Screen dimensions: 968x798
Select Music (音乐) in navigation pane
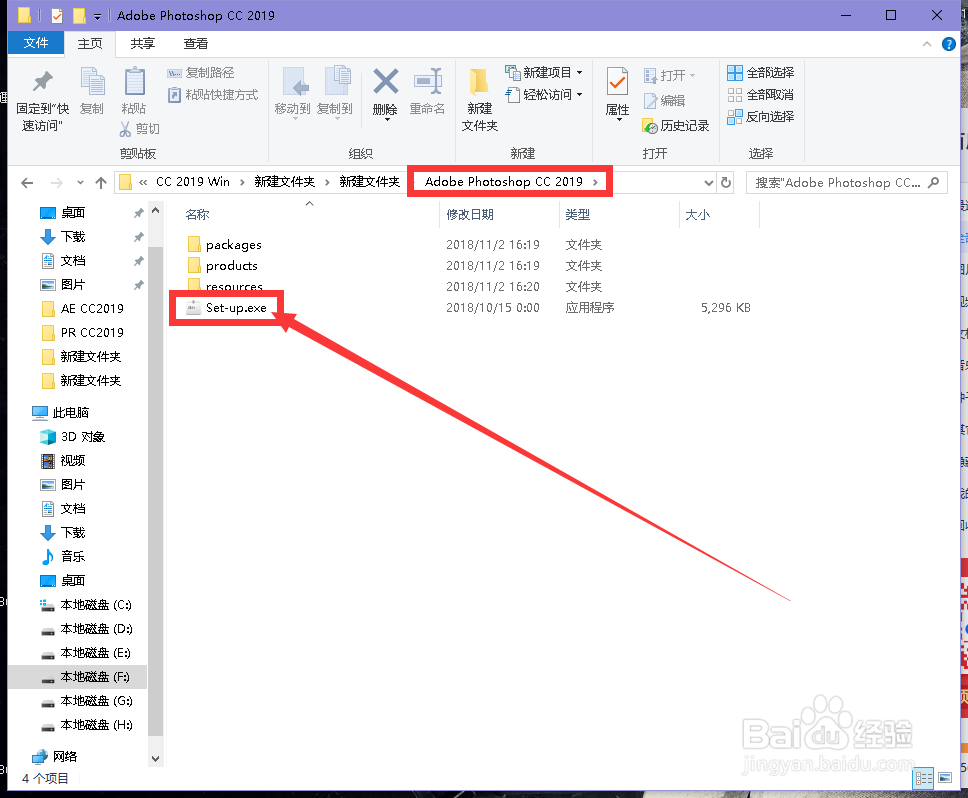(x=63, y=557)
